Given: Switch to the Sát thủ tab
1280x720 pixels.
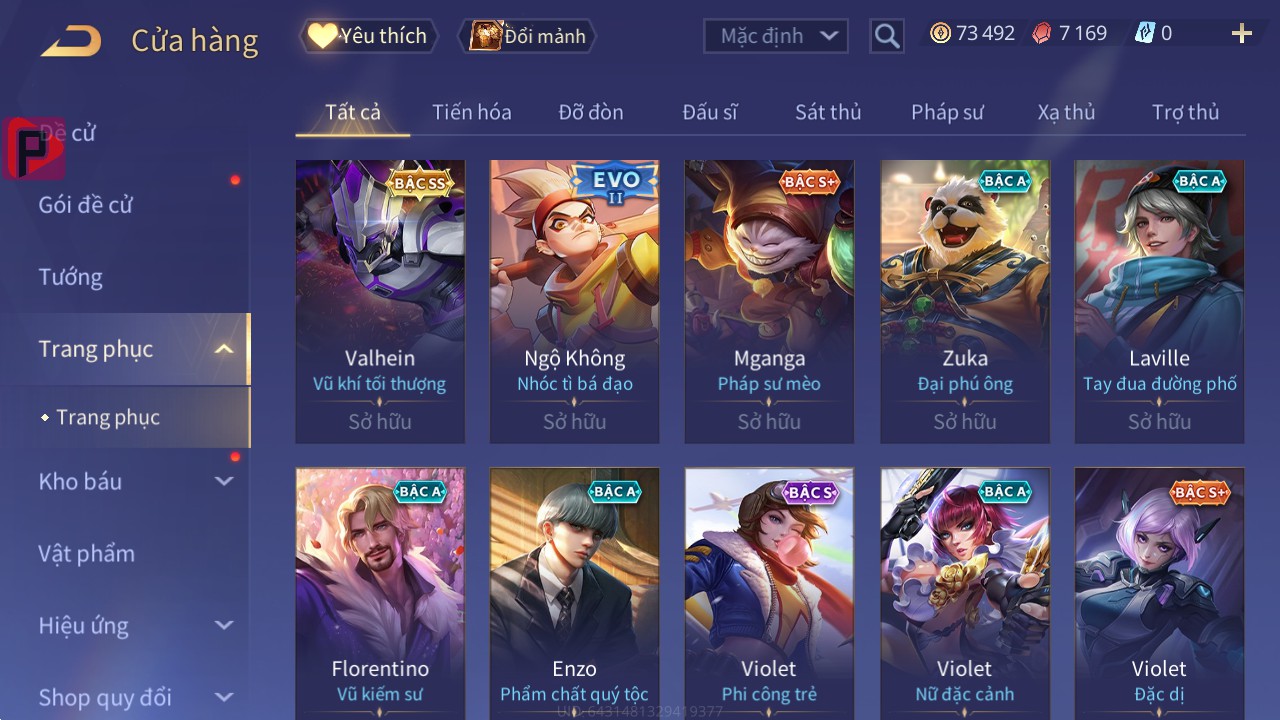Looking at the screenshot, I should coord(828,112).
